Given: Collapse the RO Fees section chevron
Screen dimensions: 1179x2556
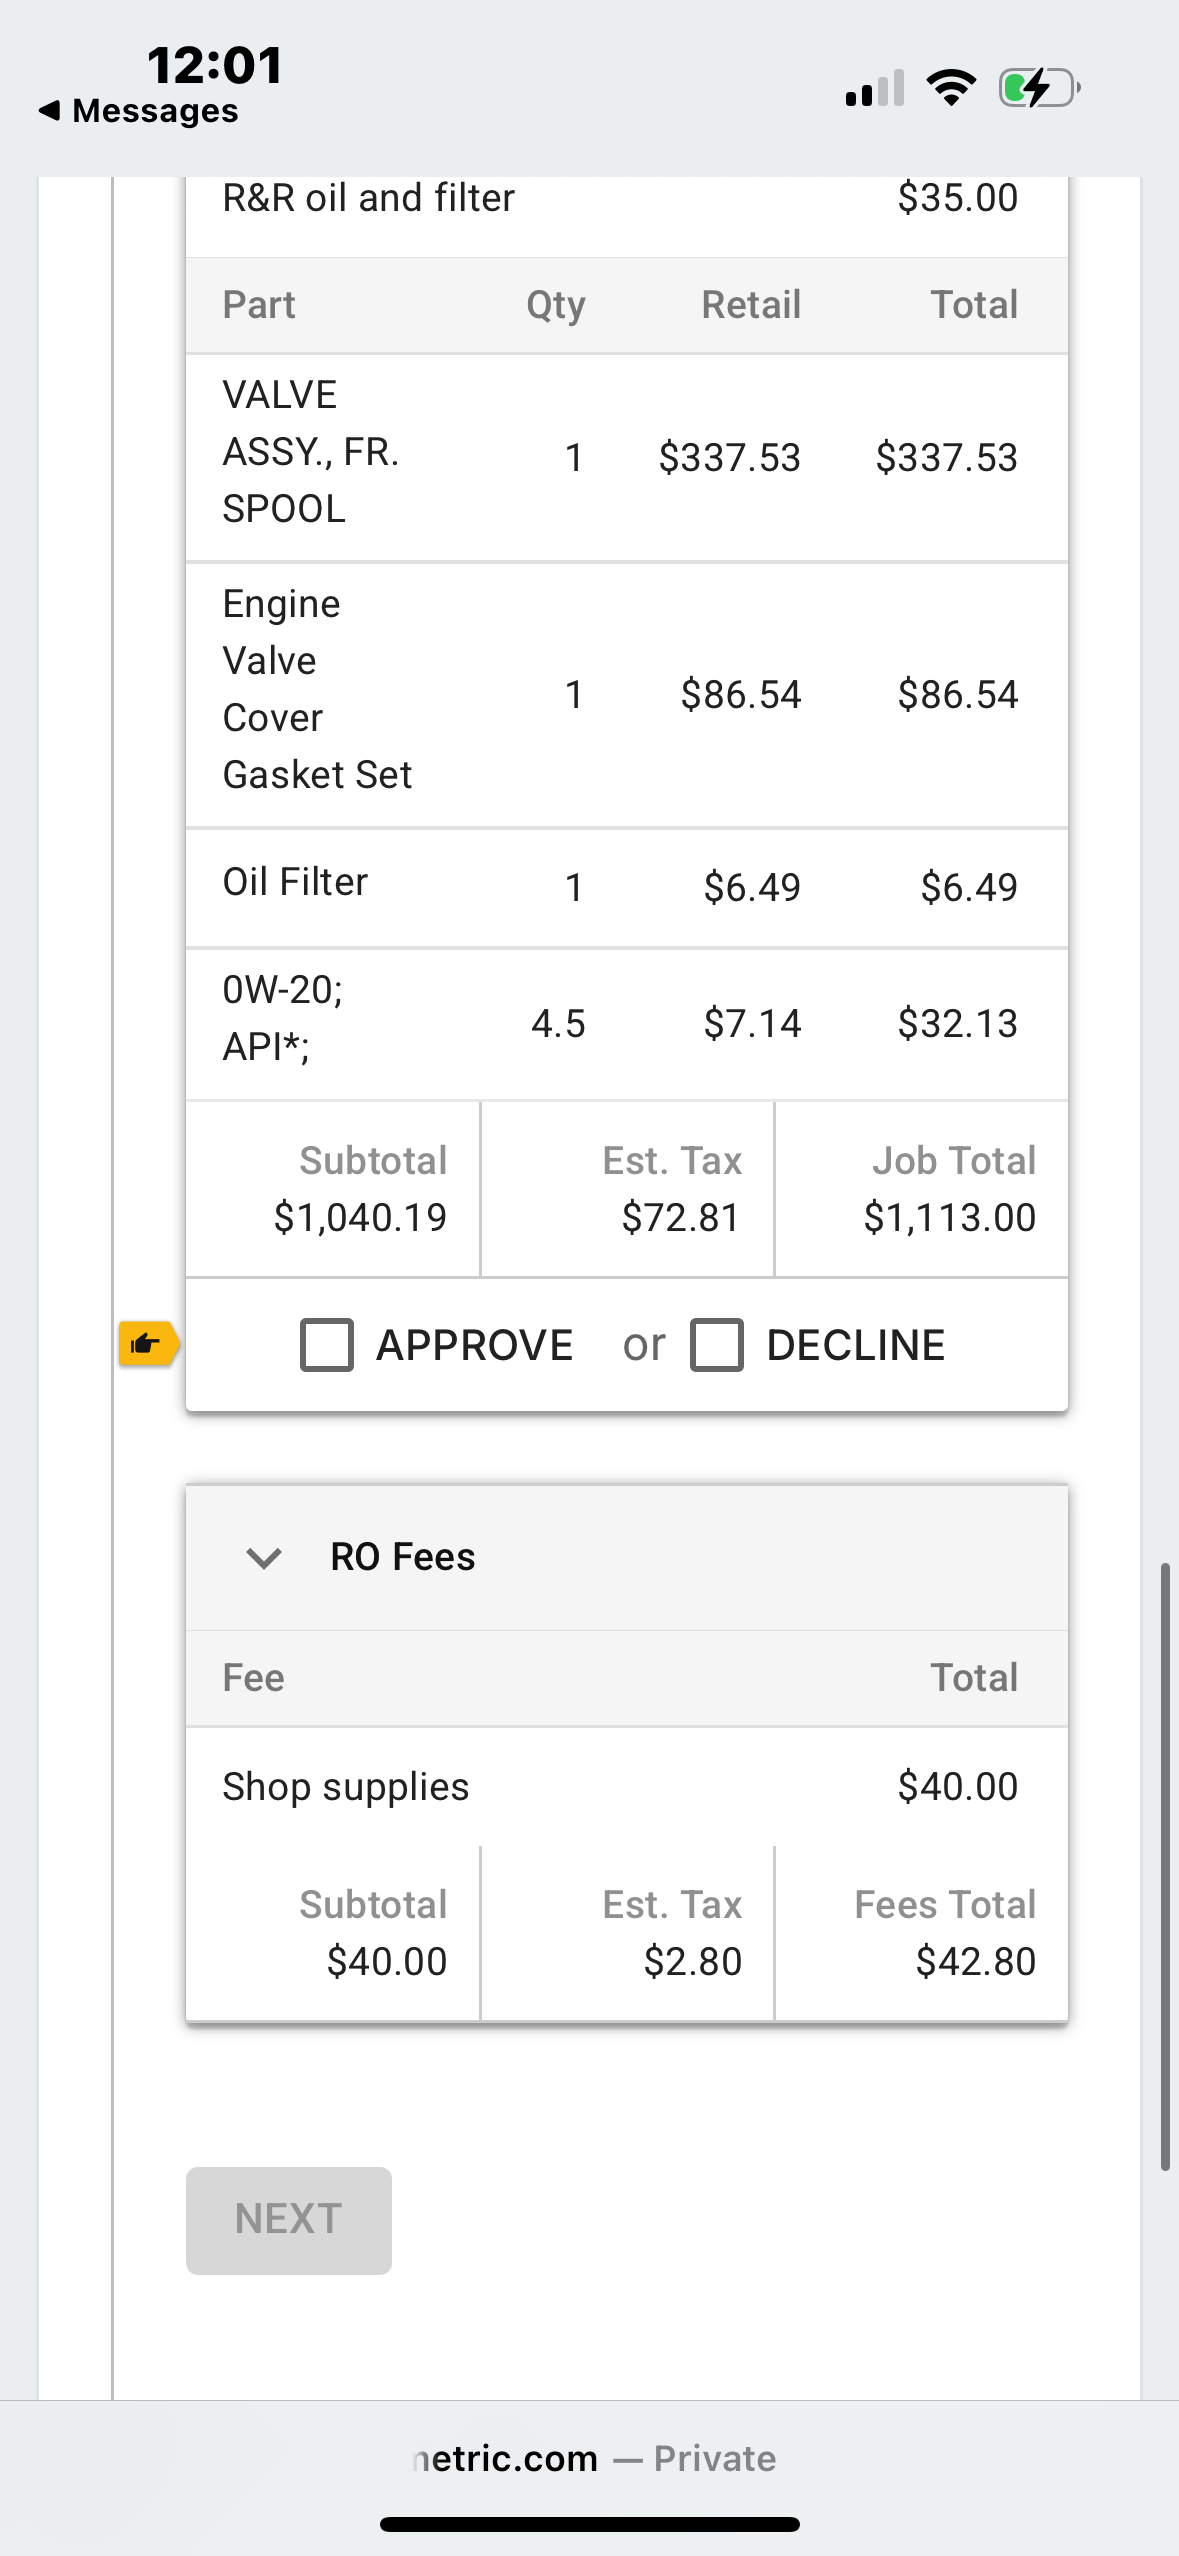Looking at the screenshot, I should click(x=264, y=1557).
